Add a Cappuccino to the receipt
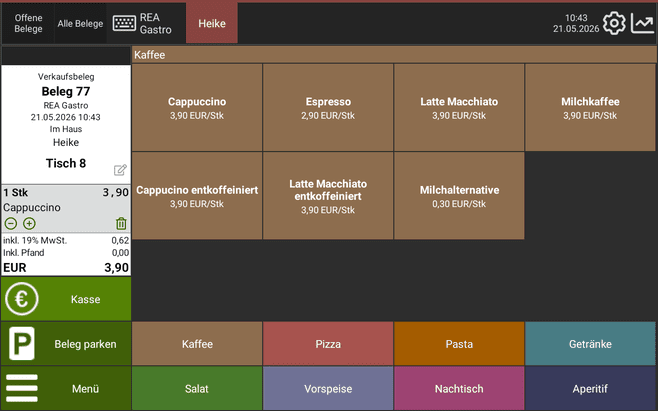 point(197,107)
